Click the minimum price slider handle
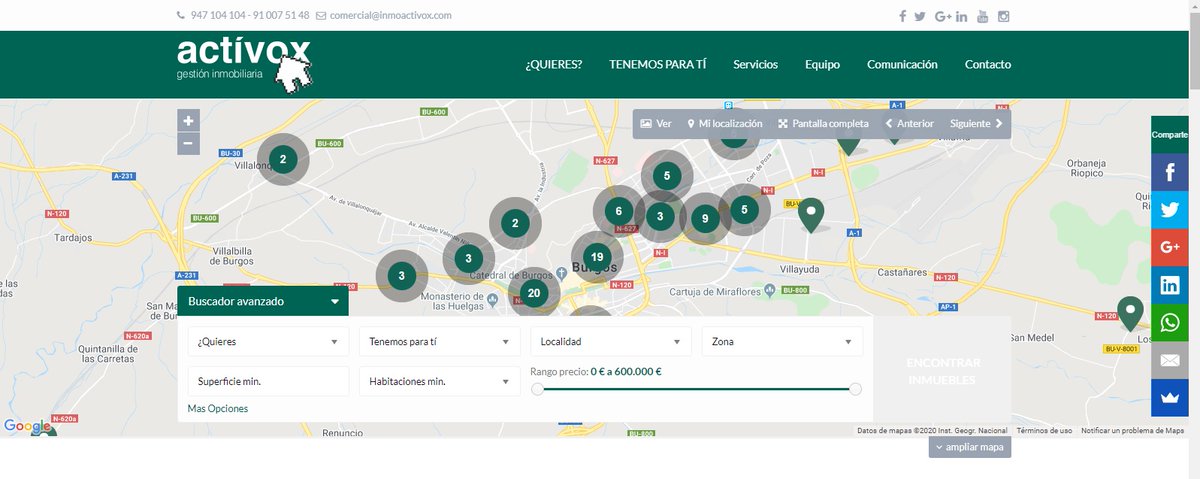The height and width of the screenshot is (479, 1200). 537,389
